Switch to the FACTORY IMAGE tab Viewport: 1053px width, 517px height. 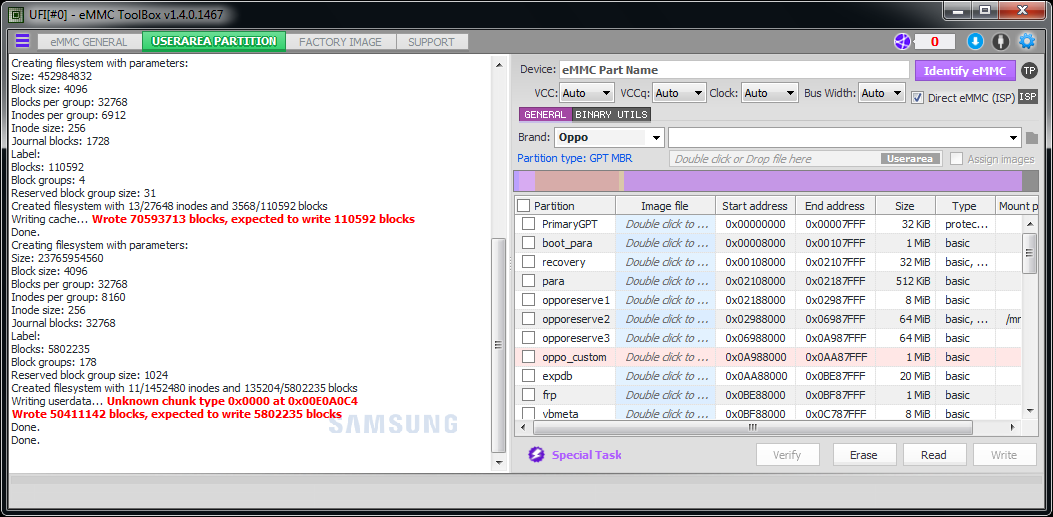[x=340, y=42]
